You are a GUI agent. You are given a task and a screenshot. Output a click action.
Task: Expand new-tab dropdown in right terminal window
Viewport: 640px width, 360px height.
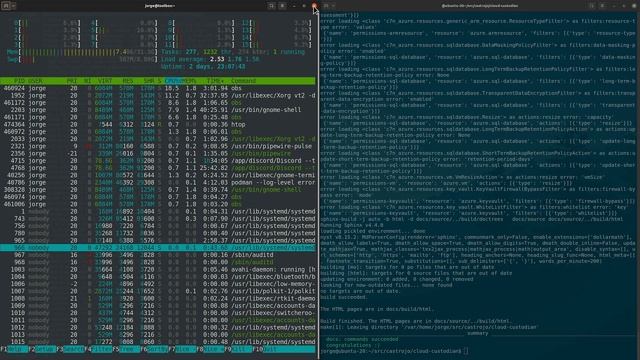point(333,6)
